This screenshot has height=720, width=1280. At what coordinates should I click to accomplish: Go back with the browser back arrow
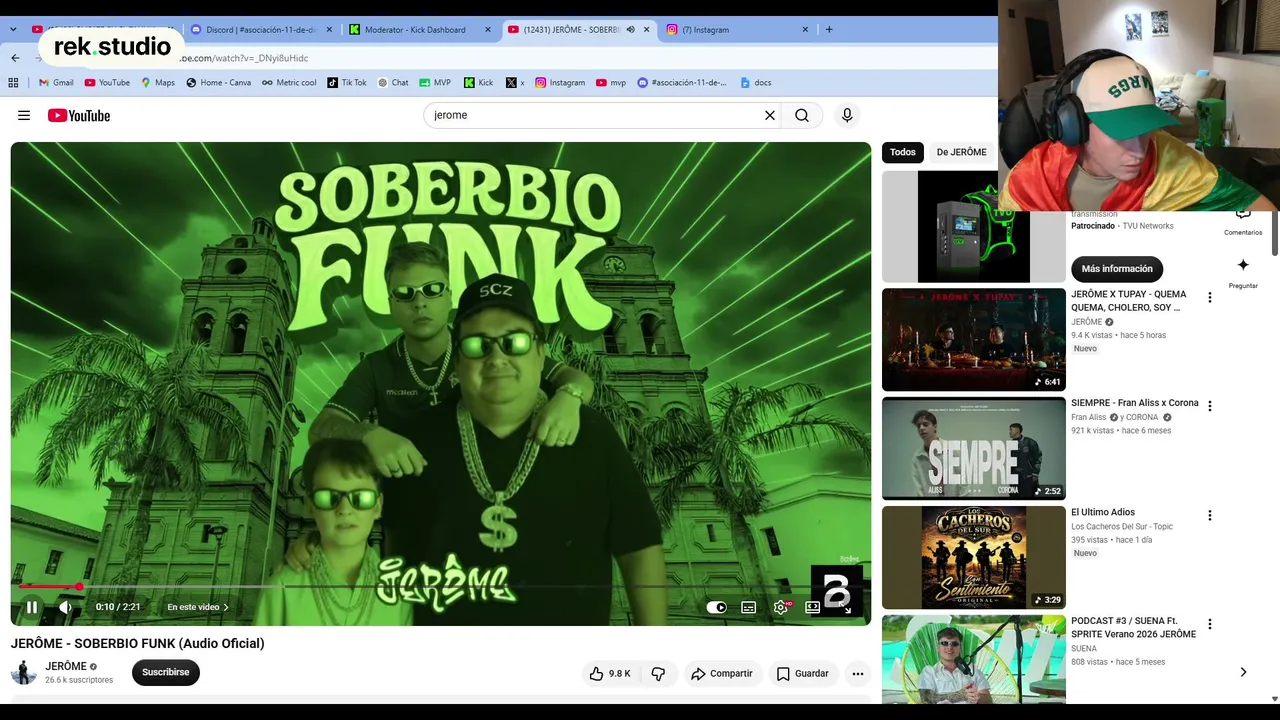click(x=15, y=58)
